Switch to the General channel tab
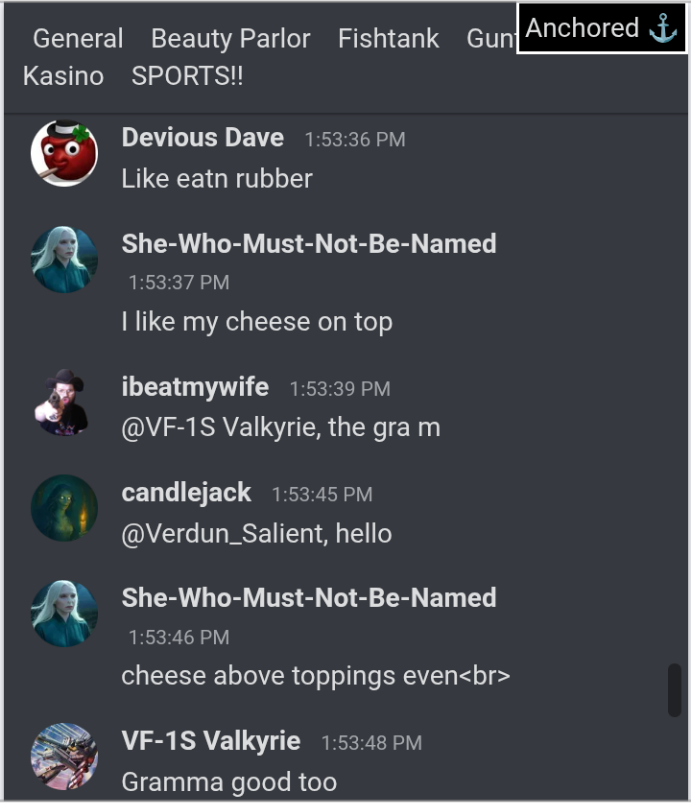The width and height of the screenshot is (691, 803). click(x=78, y=38)
